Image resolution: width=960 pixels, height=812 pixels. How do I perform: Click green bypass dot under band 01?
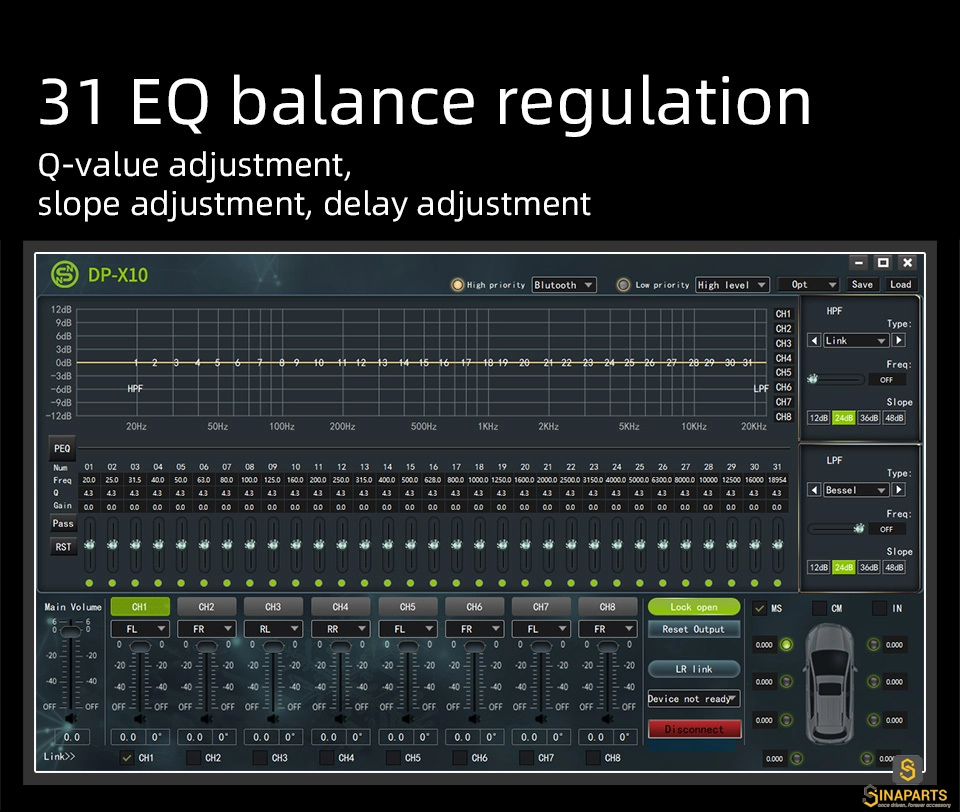(x=89, y=583)
